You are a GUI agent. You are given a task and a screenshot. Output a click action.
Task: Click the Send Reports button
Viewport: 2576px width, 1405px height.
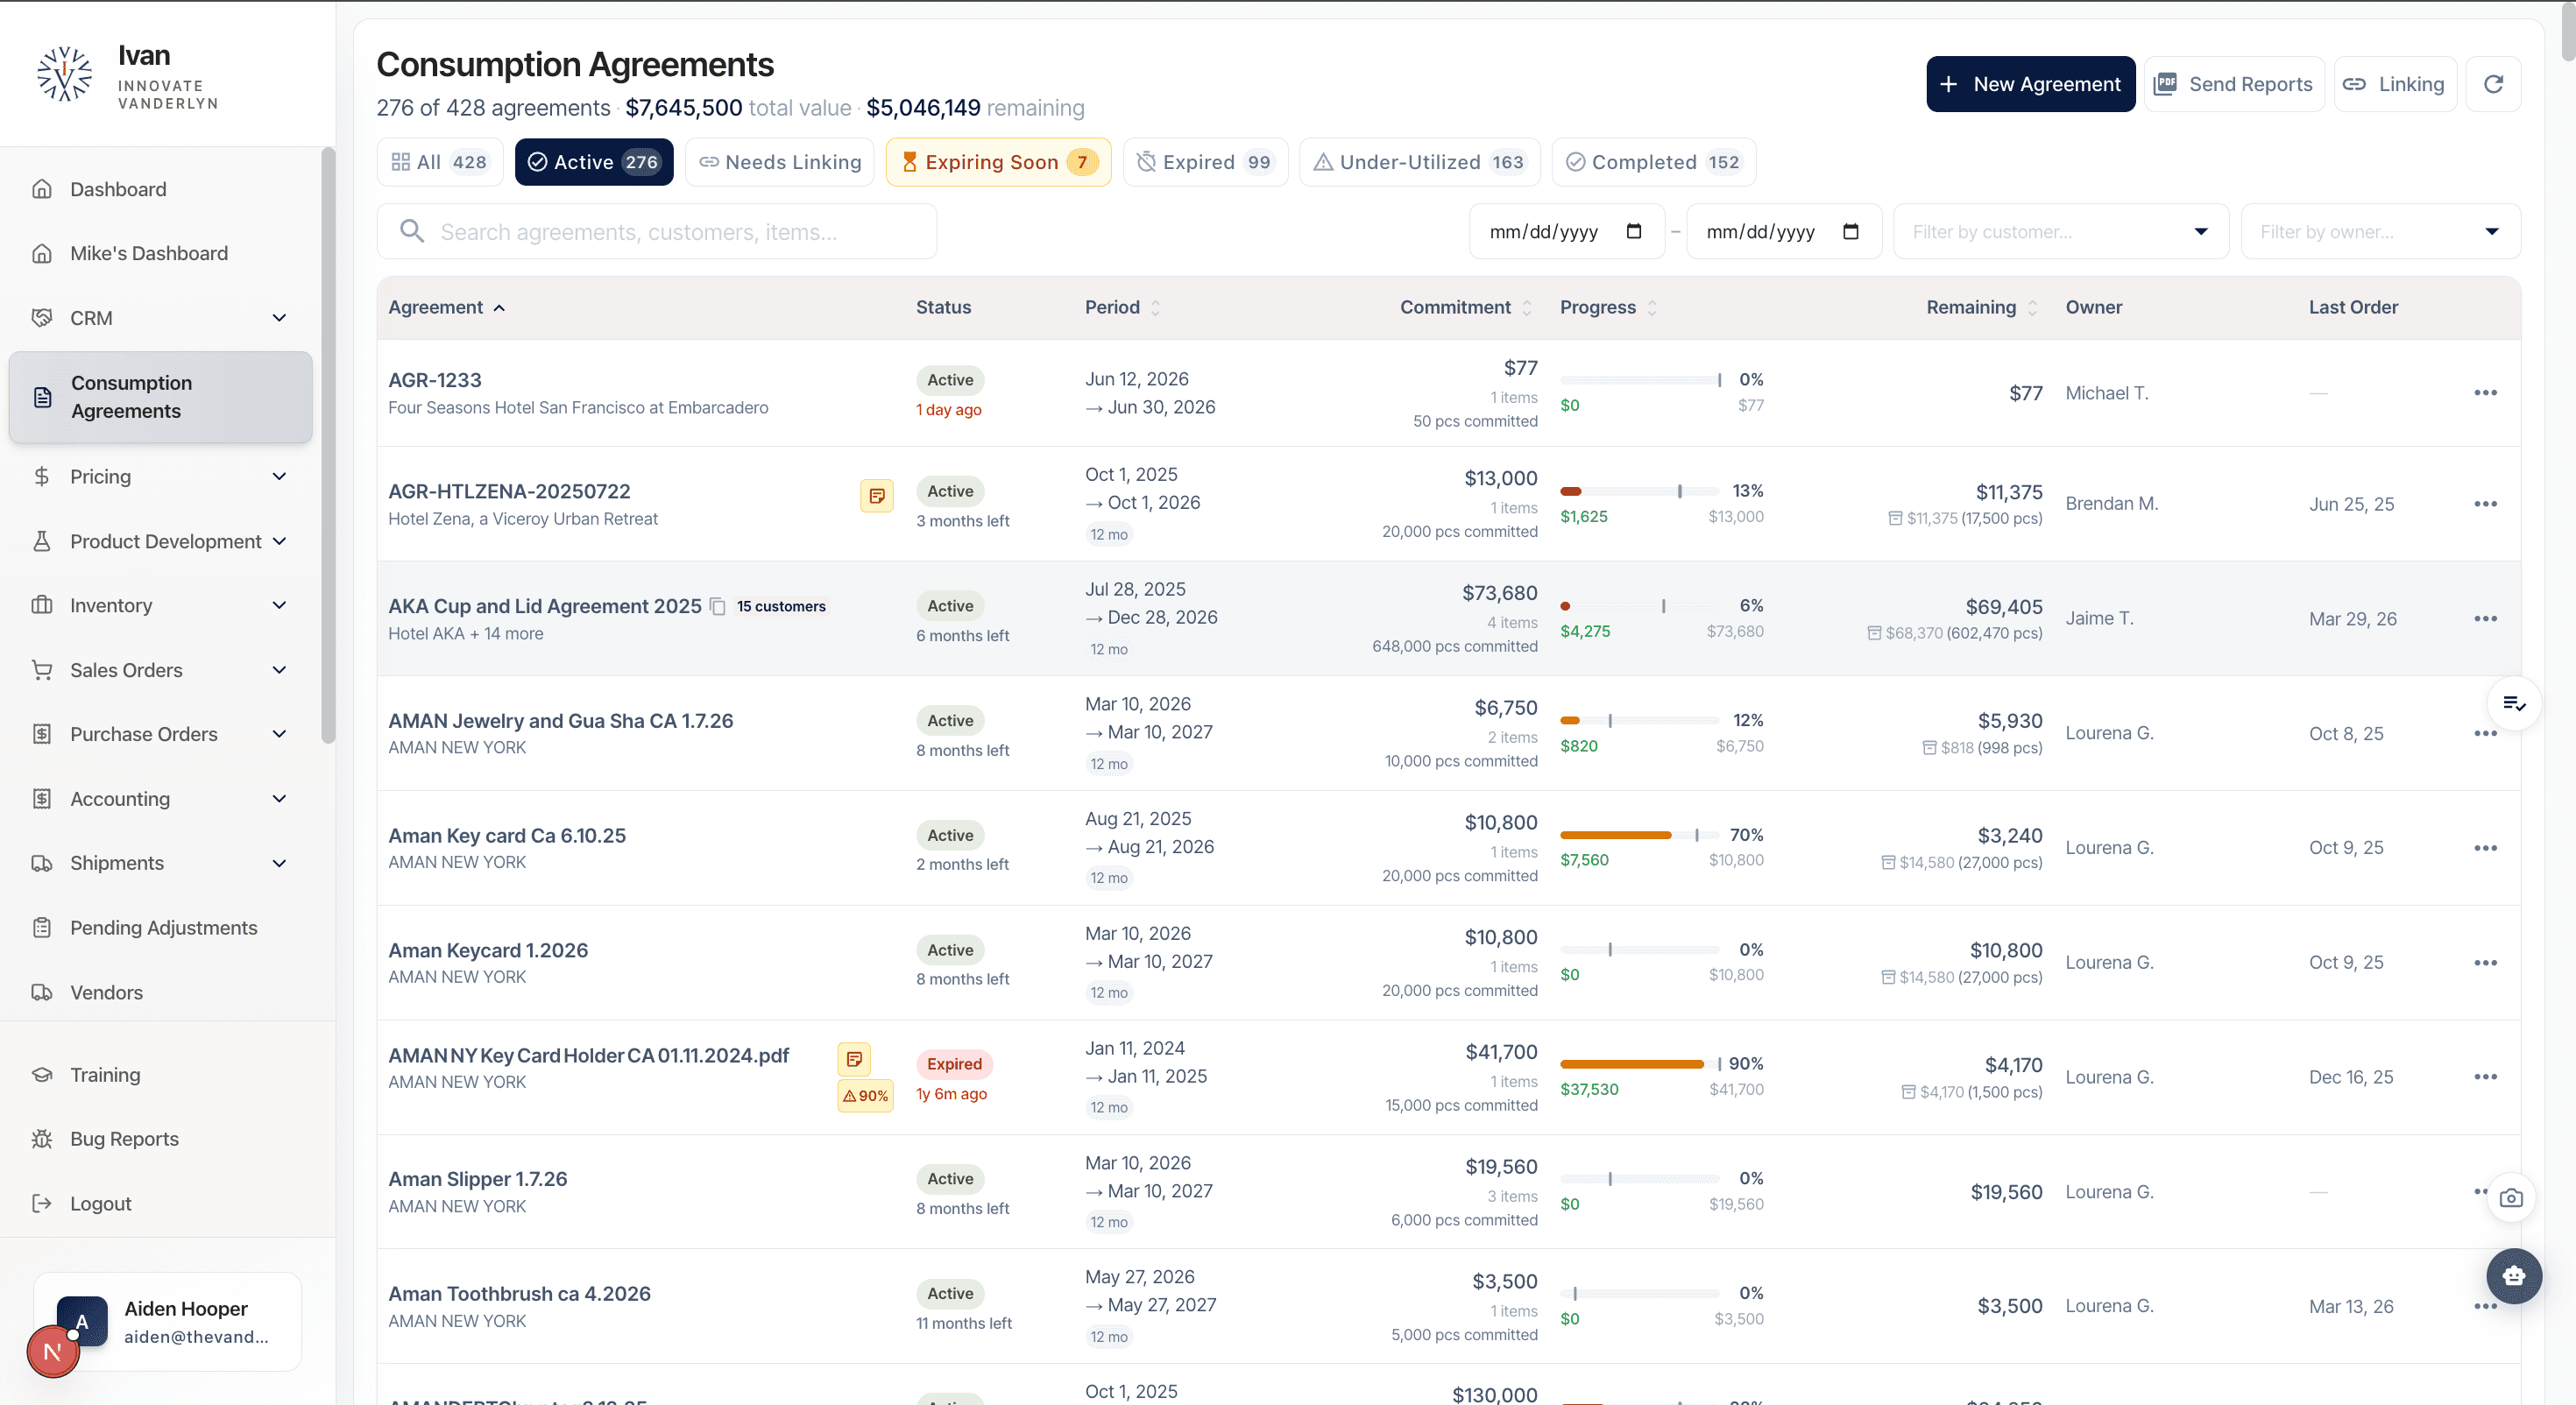tap(2233, 84)
